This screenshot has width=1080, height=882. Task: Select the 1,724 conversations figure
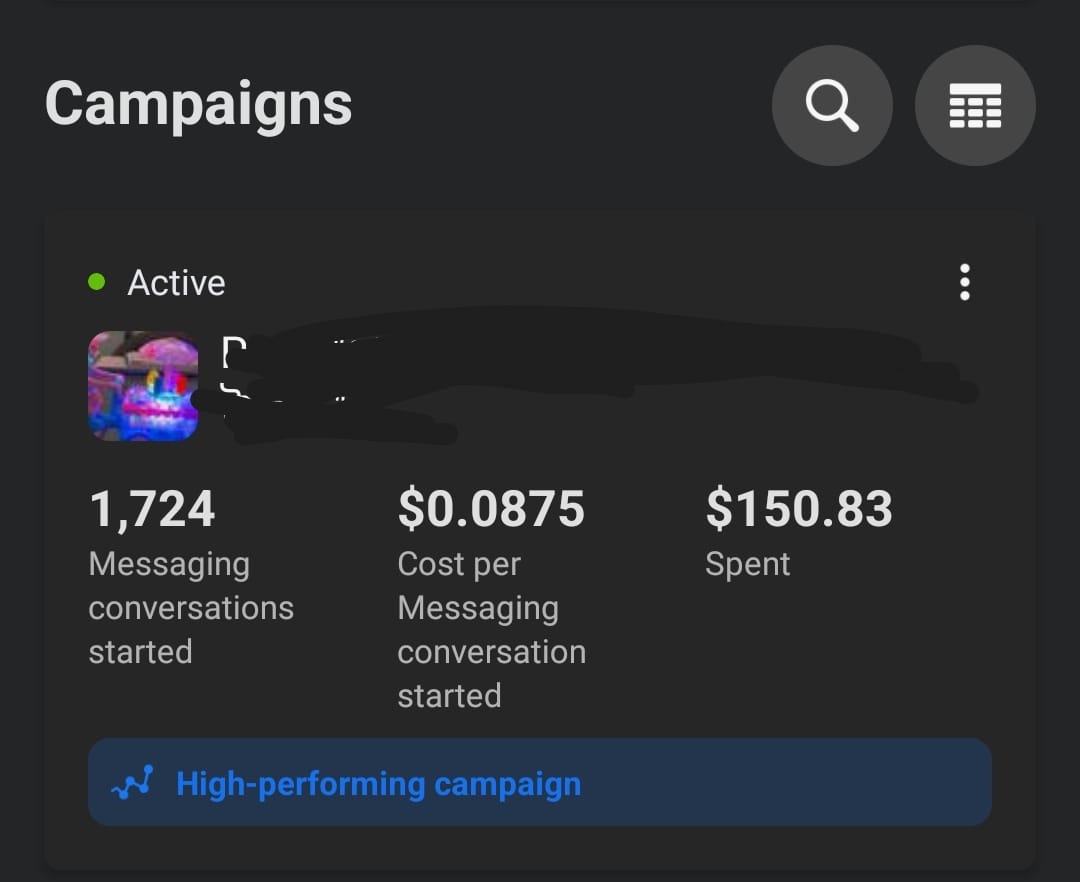tap(152, 509)
